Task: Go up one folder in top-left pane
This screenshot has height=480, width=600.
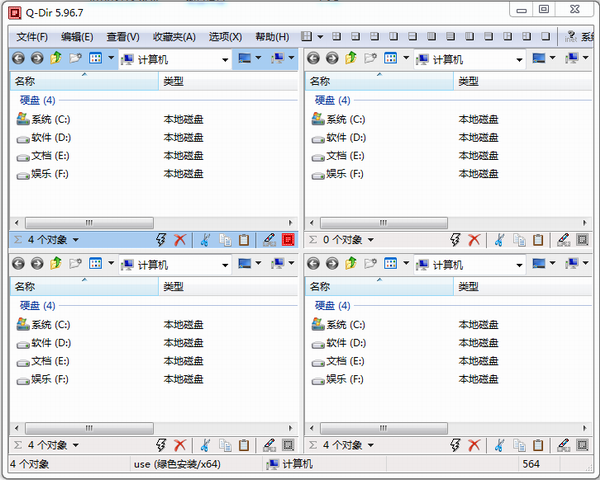Action: 56,58
